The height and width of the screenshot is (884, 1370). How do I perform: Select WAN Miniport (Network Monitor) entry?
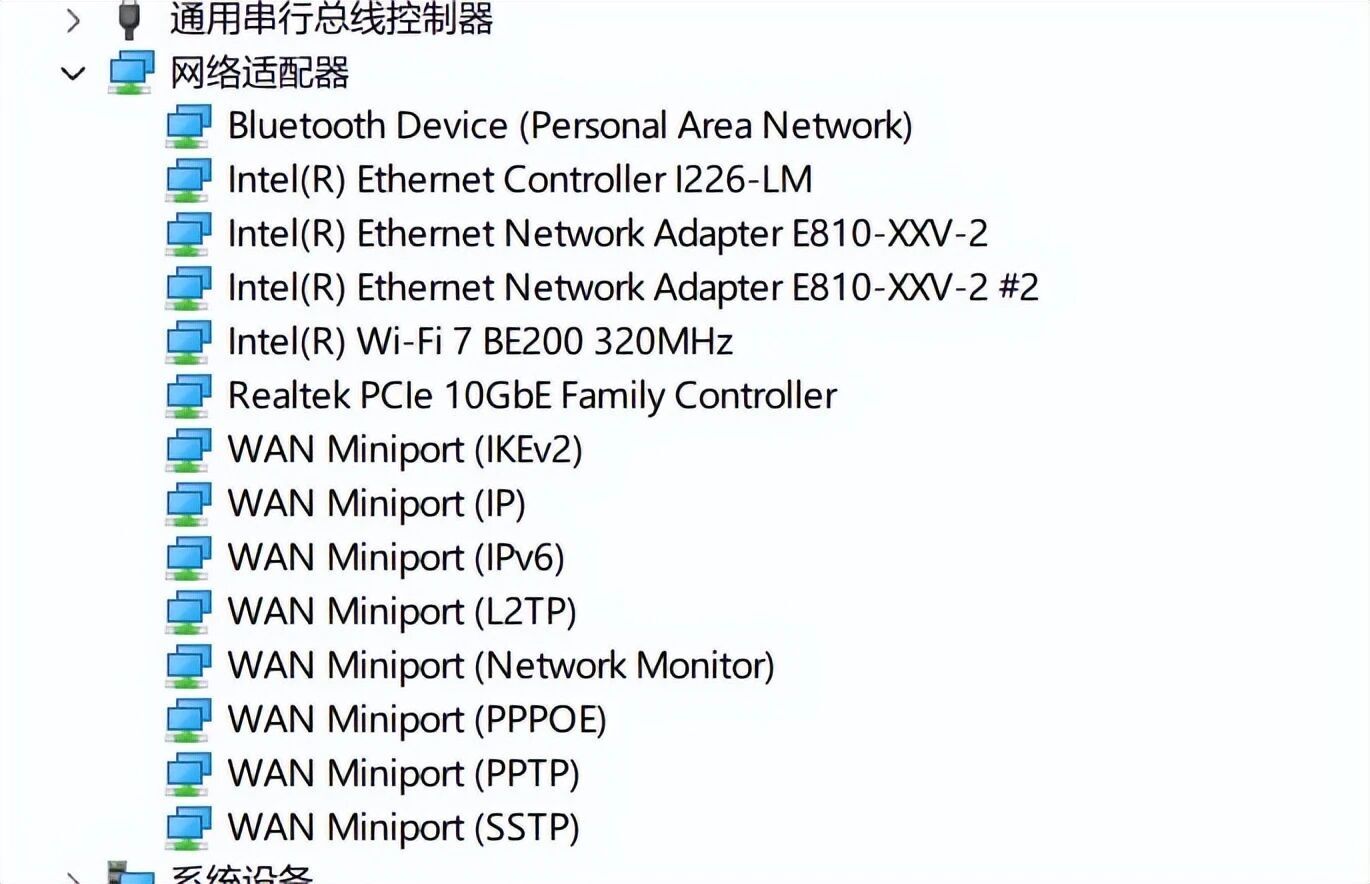point(500,666)
